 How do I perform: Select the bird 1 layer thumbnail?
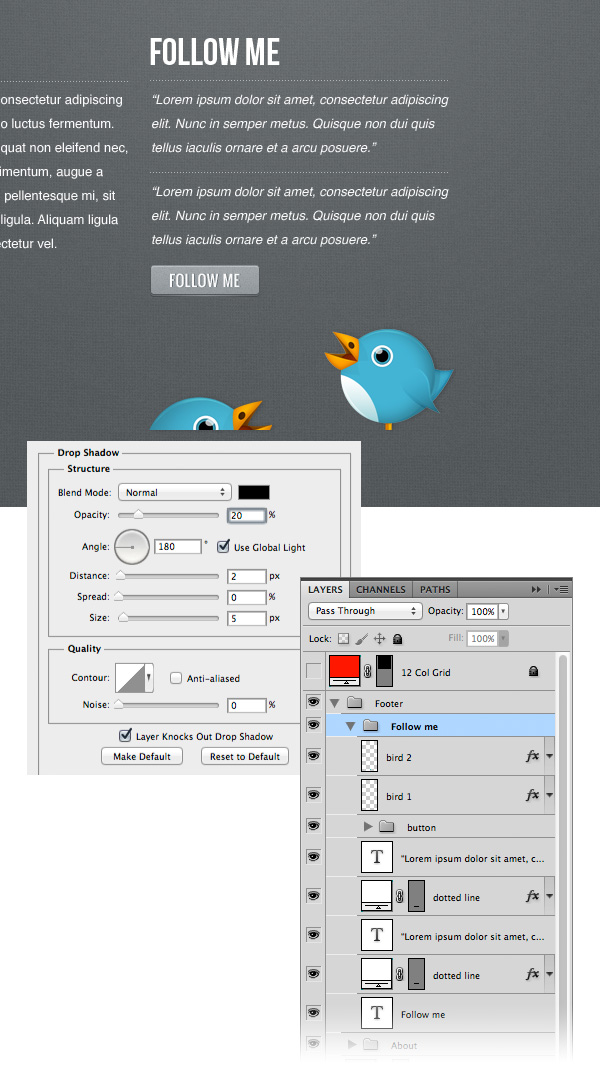tap(369, 795)
